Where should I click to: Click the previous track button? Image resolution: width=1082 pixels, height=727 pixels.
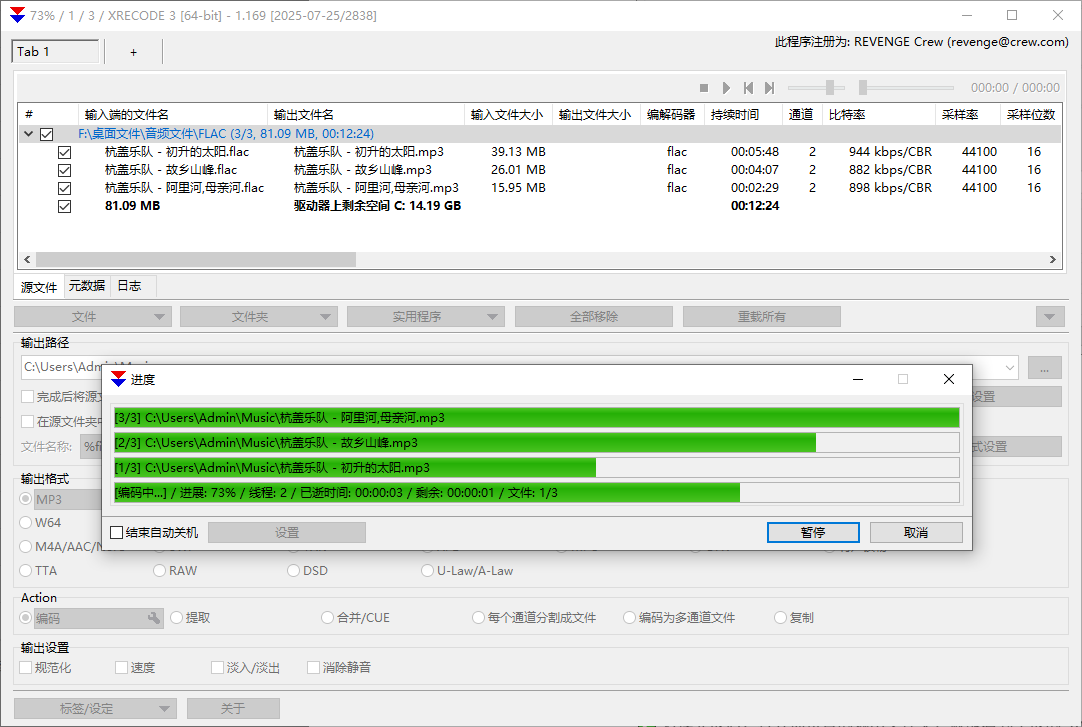pos(748,88)
